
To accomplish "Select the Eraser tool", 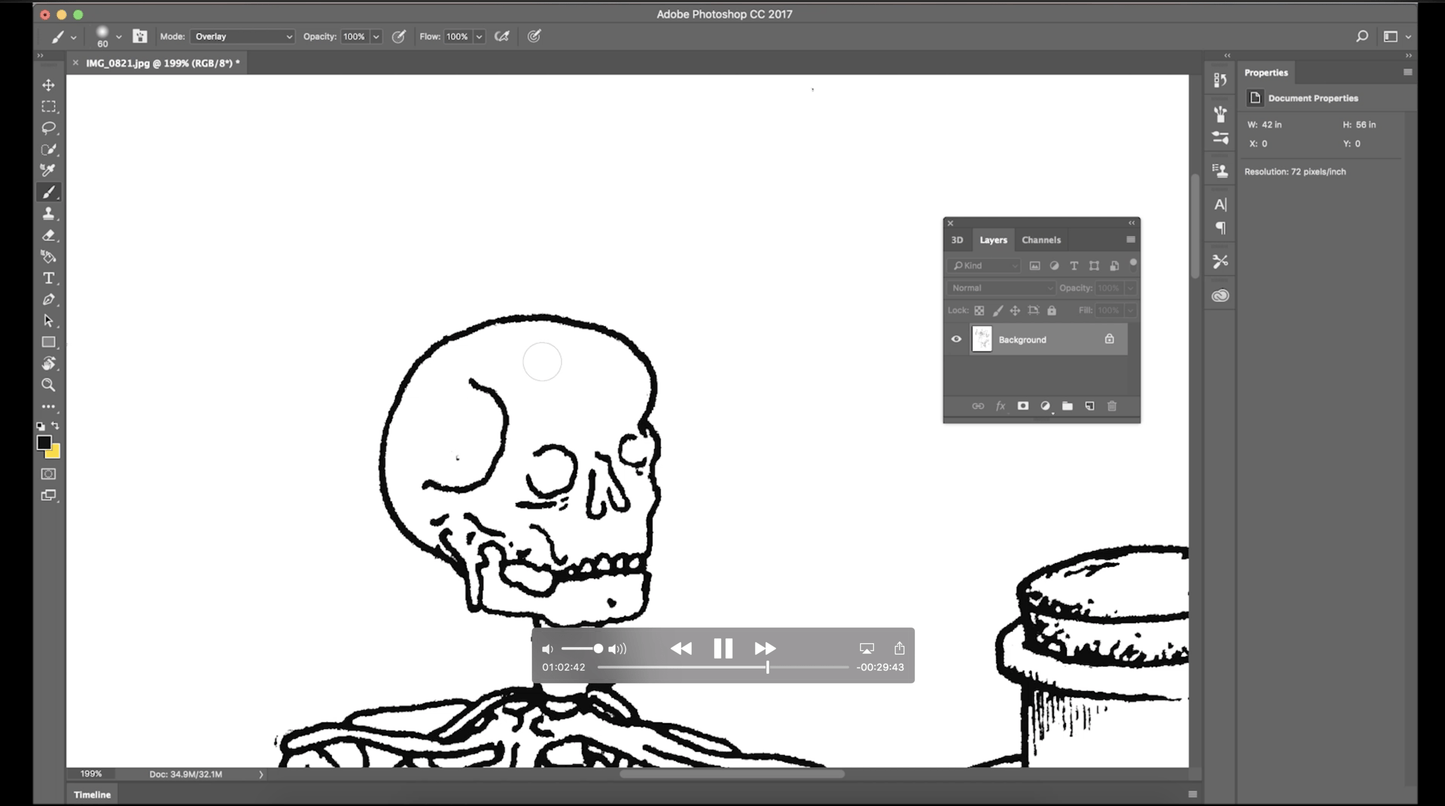I will point(48,235).
